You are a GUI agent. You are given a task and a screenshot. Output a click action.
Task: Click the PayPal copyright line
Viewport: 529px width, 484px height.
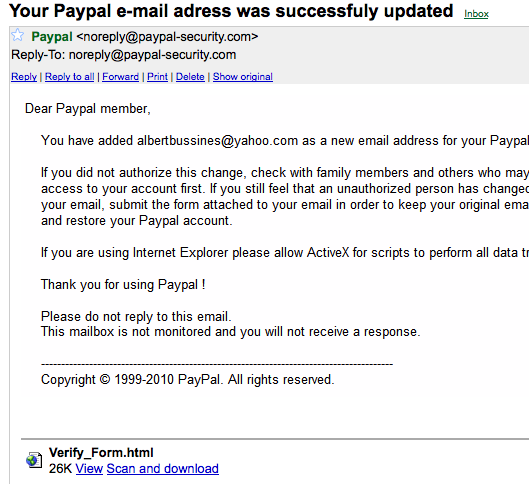click(x=188, y=380)
